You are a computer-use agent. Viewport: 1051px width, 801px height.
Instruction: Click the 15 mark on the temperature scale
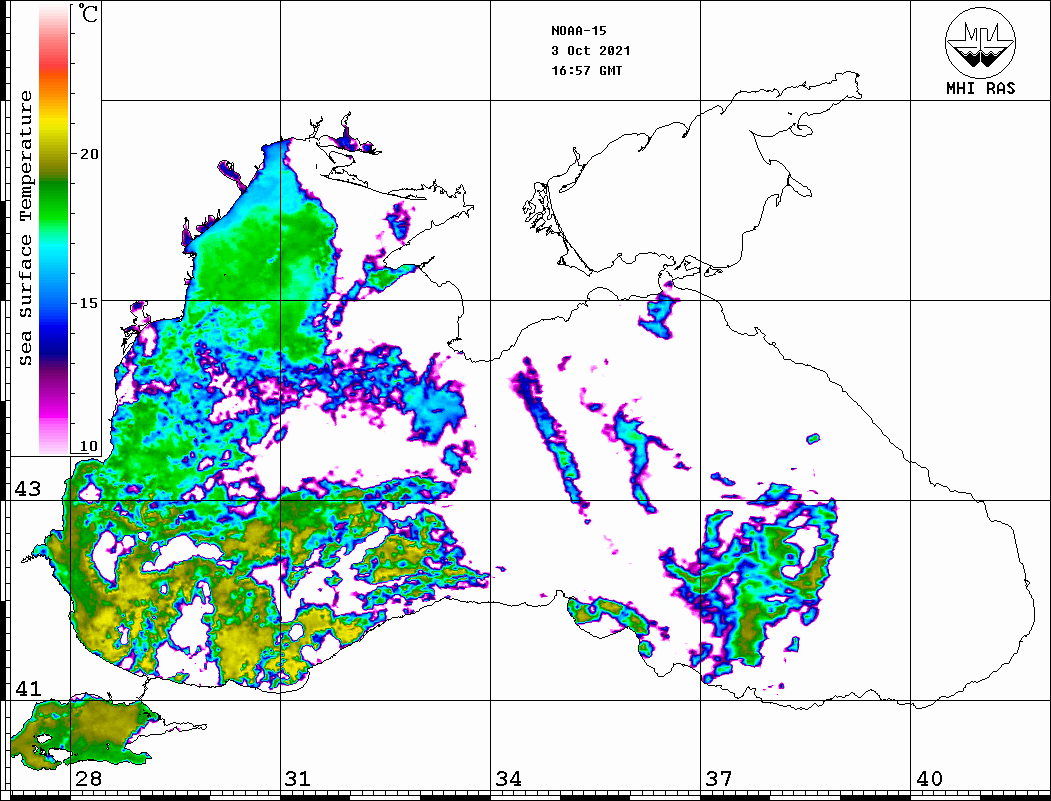coord(89,302)
